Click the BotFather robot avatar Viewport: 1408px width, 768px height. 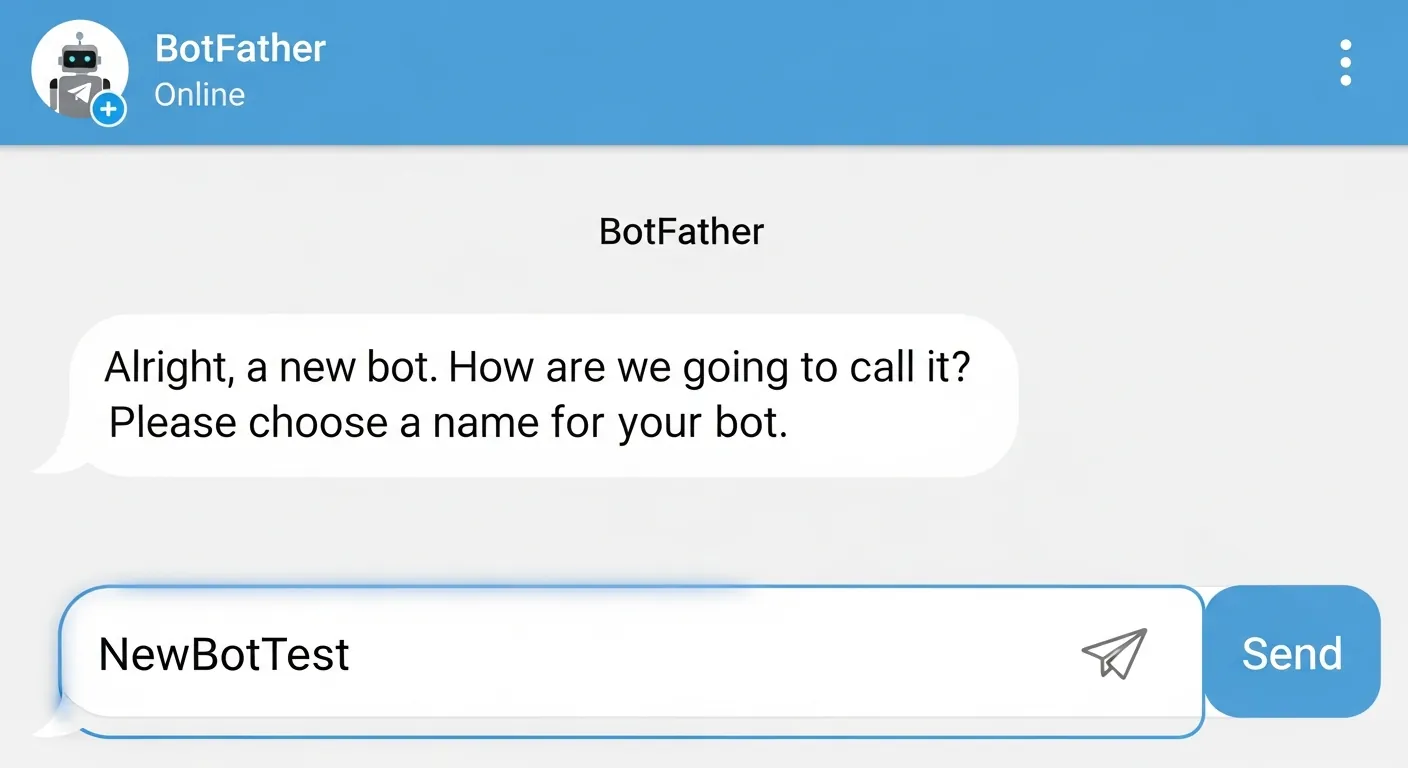(80, 72)
